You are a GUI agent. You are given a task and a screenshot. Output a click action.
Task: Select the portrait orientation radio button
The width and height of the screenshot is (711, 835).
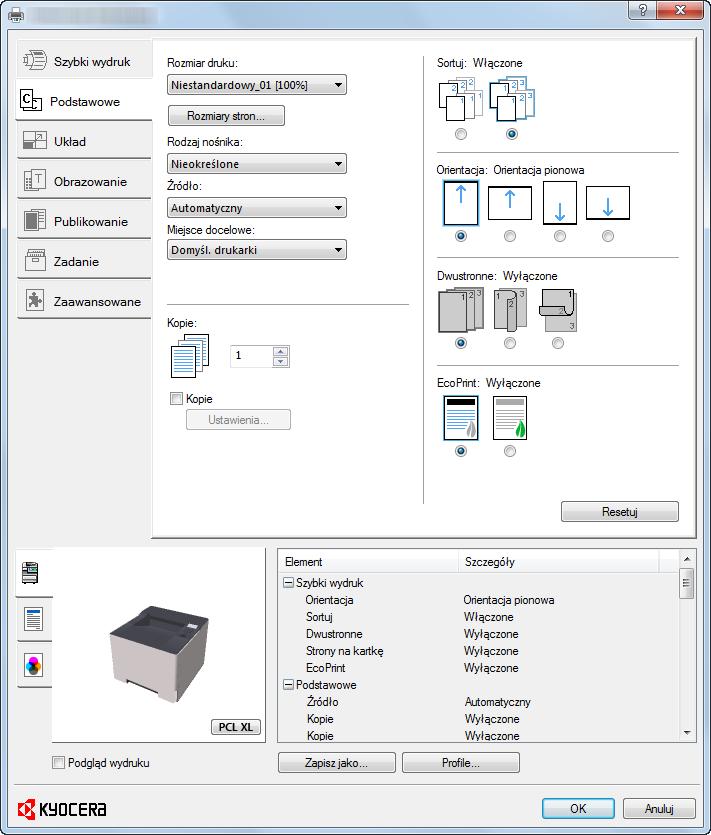pos(461,236)
